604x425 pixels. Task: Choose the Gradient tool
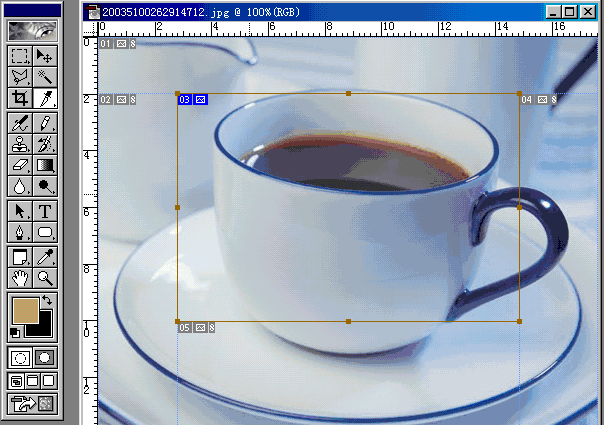[45, 164]
